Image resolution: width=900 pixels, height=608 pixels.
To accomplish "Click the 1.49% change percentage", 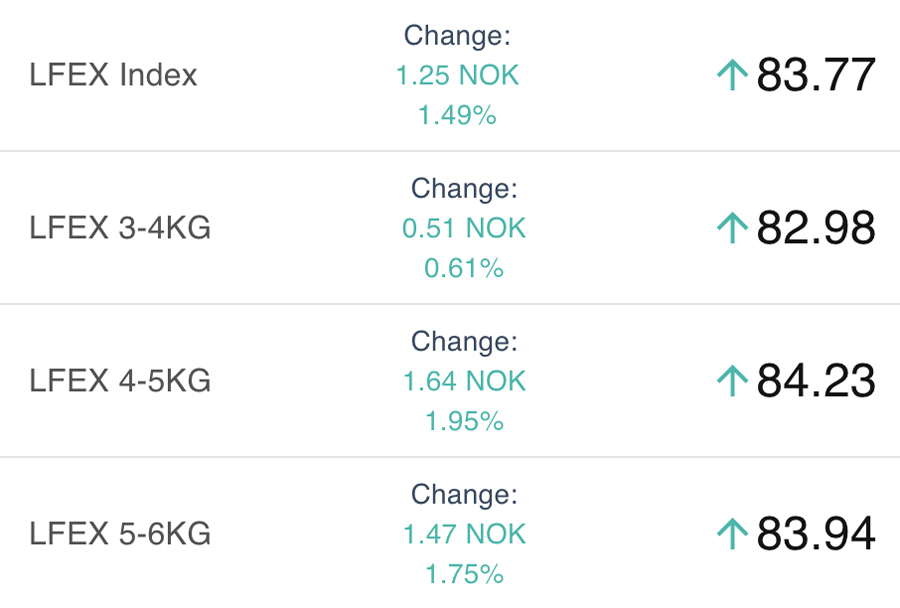I will (457, 115).
